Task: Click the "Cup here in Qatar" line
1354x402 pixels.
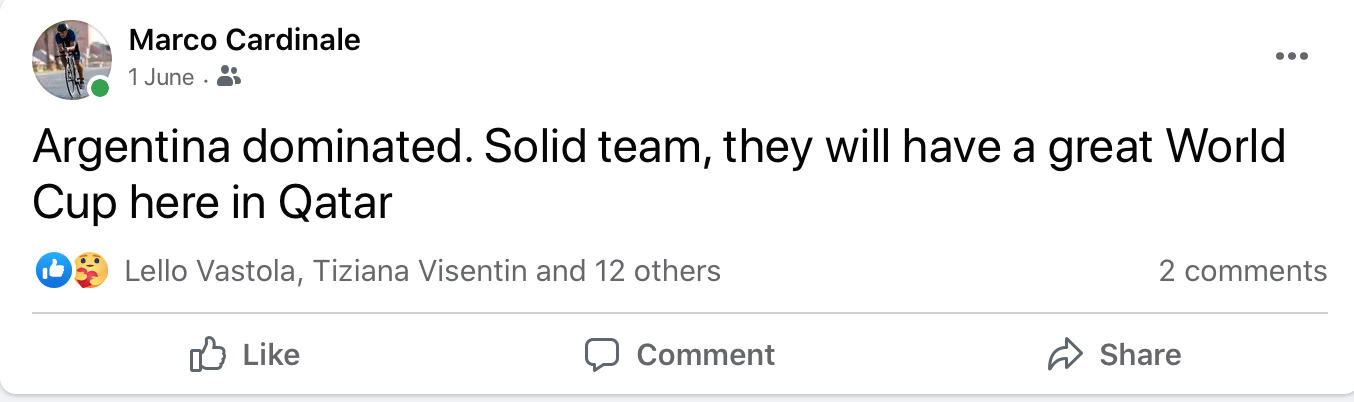Action: 212,204
